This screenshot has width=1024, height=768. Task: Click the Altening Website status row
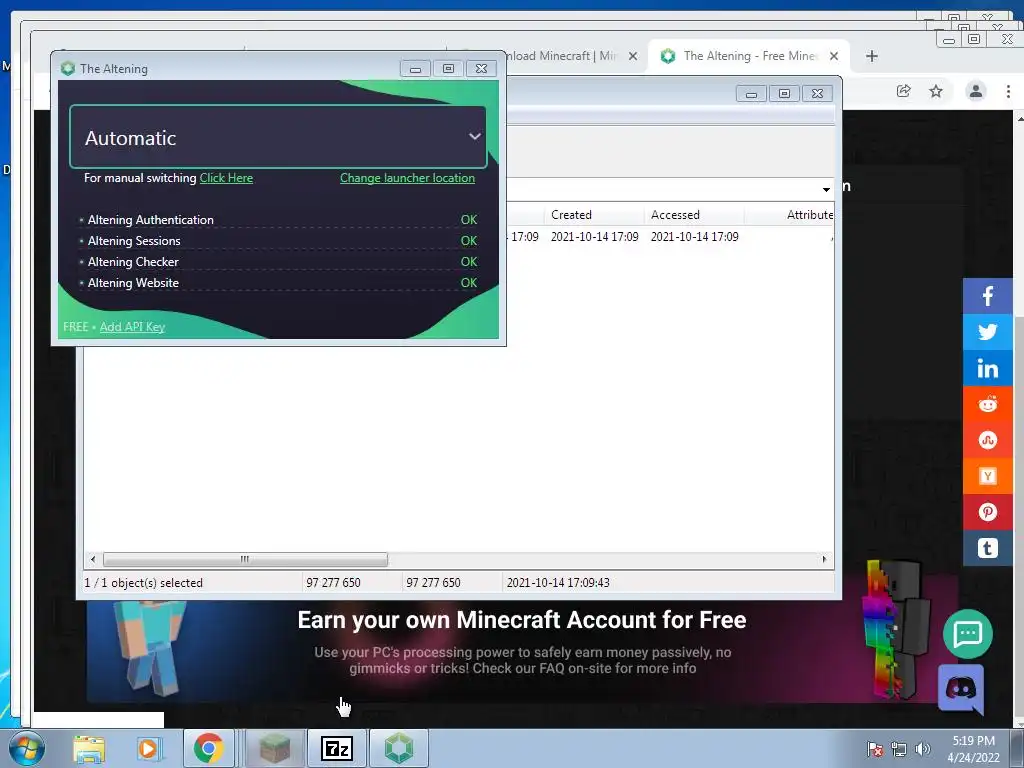[278, 283]
